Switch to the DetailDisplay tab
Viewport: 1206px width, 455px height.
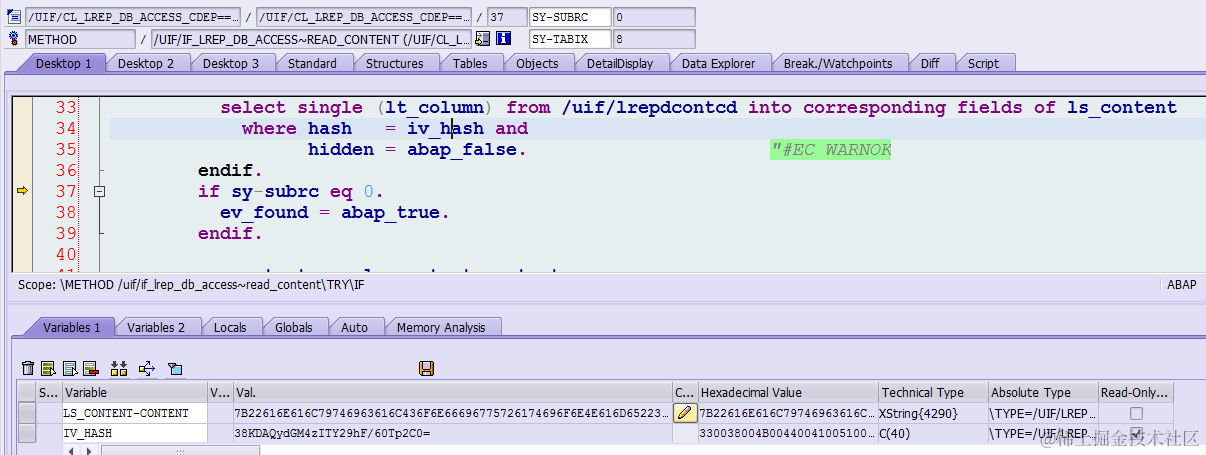tap(619, 63)
